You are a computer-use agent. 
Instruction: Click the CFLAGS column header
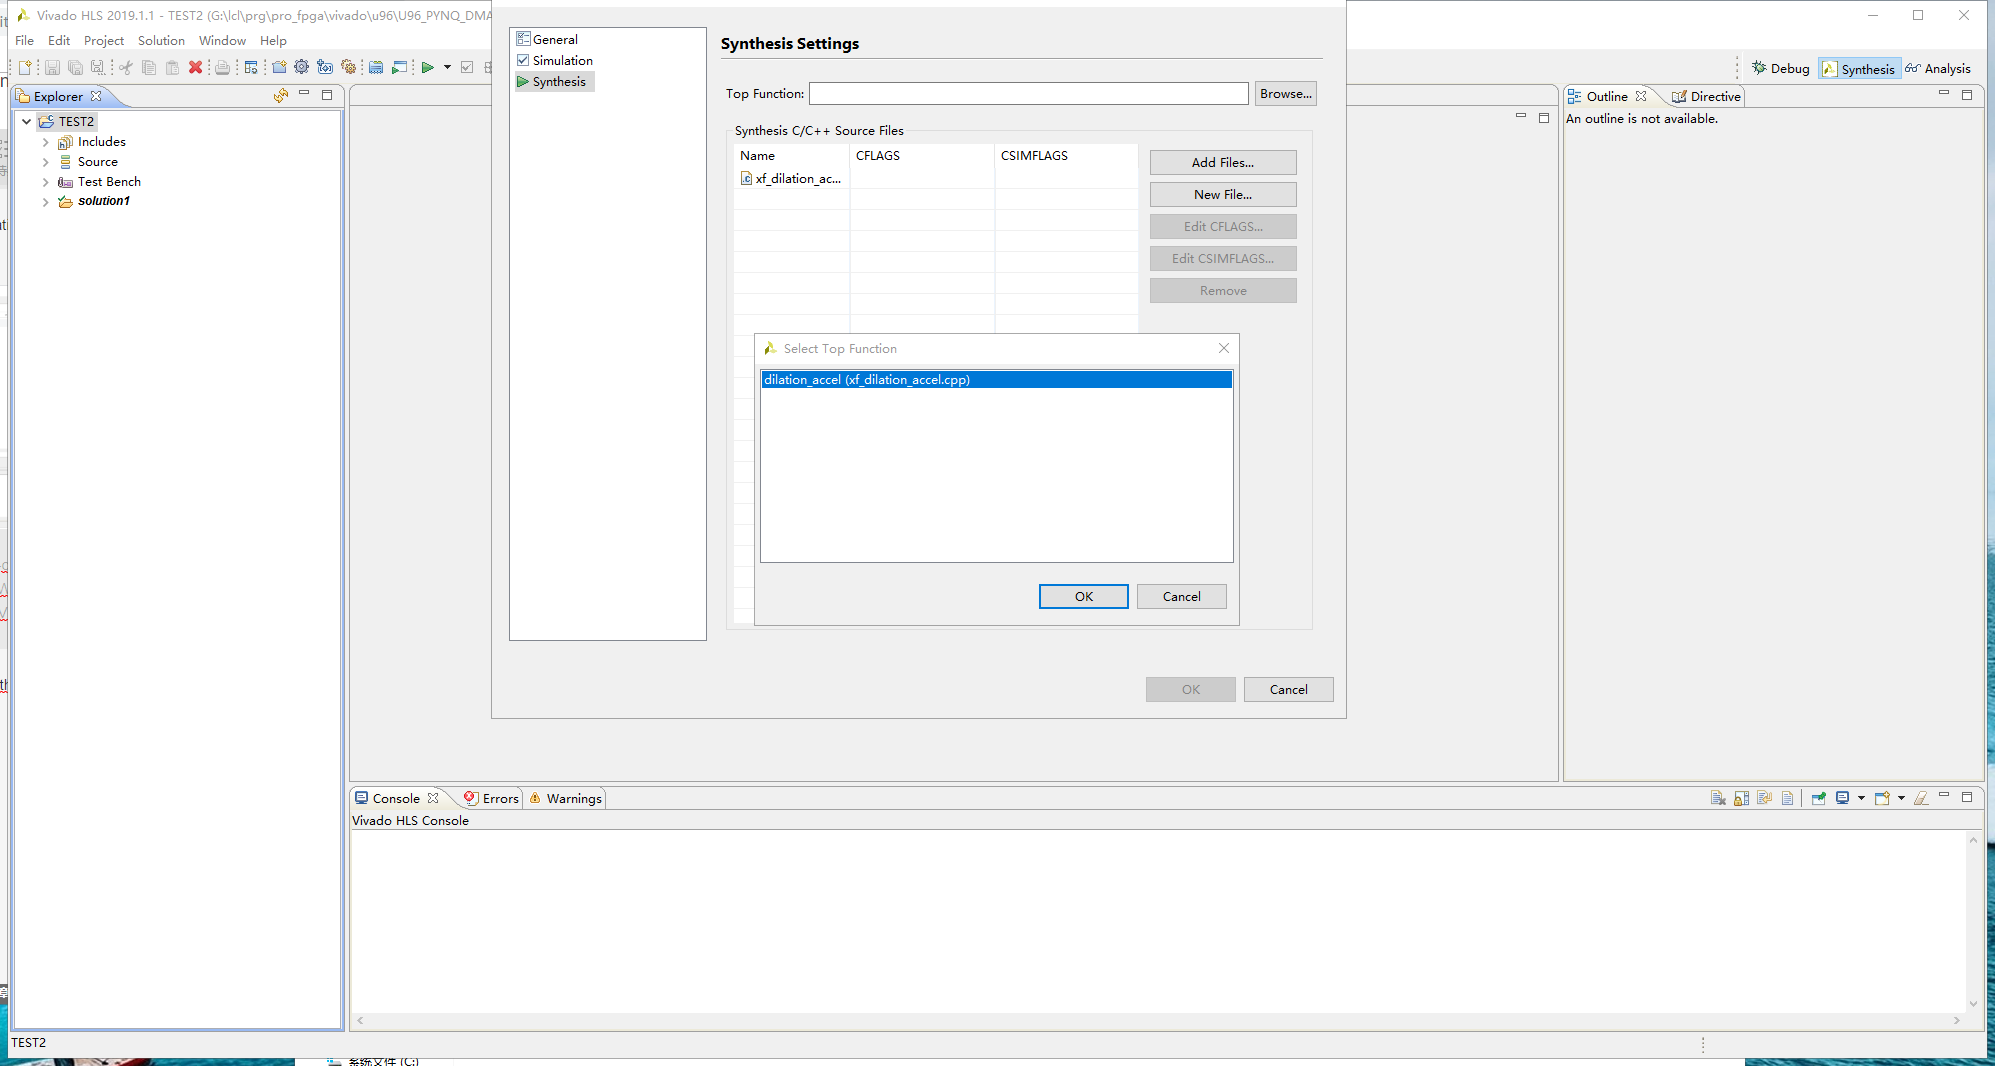pos(922,155)
